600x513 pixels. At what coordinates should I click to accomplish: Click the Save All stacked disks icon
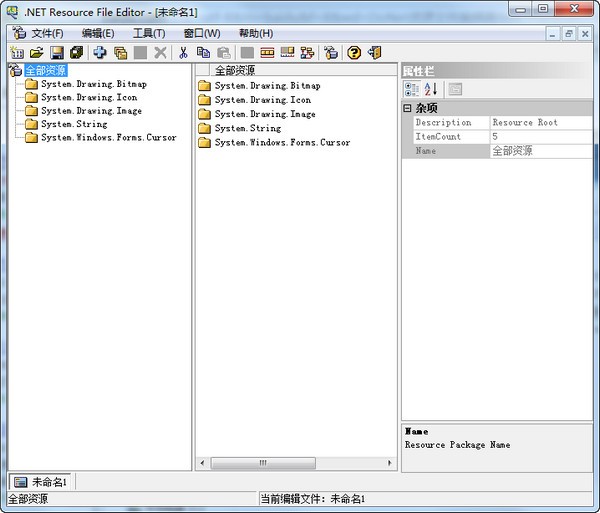(x=77, y=53)
